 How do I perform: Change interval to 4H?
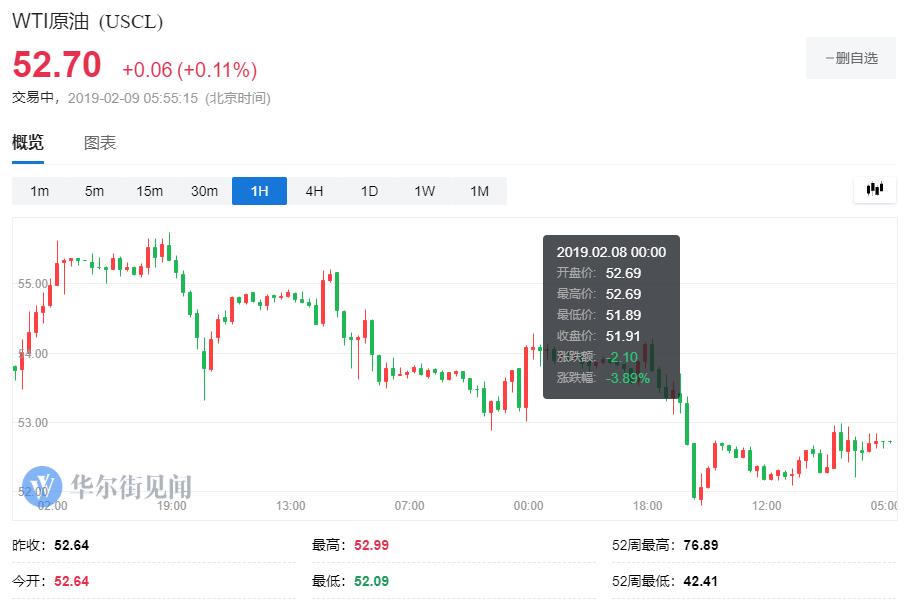tap(314, 191)
